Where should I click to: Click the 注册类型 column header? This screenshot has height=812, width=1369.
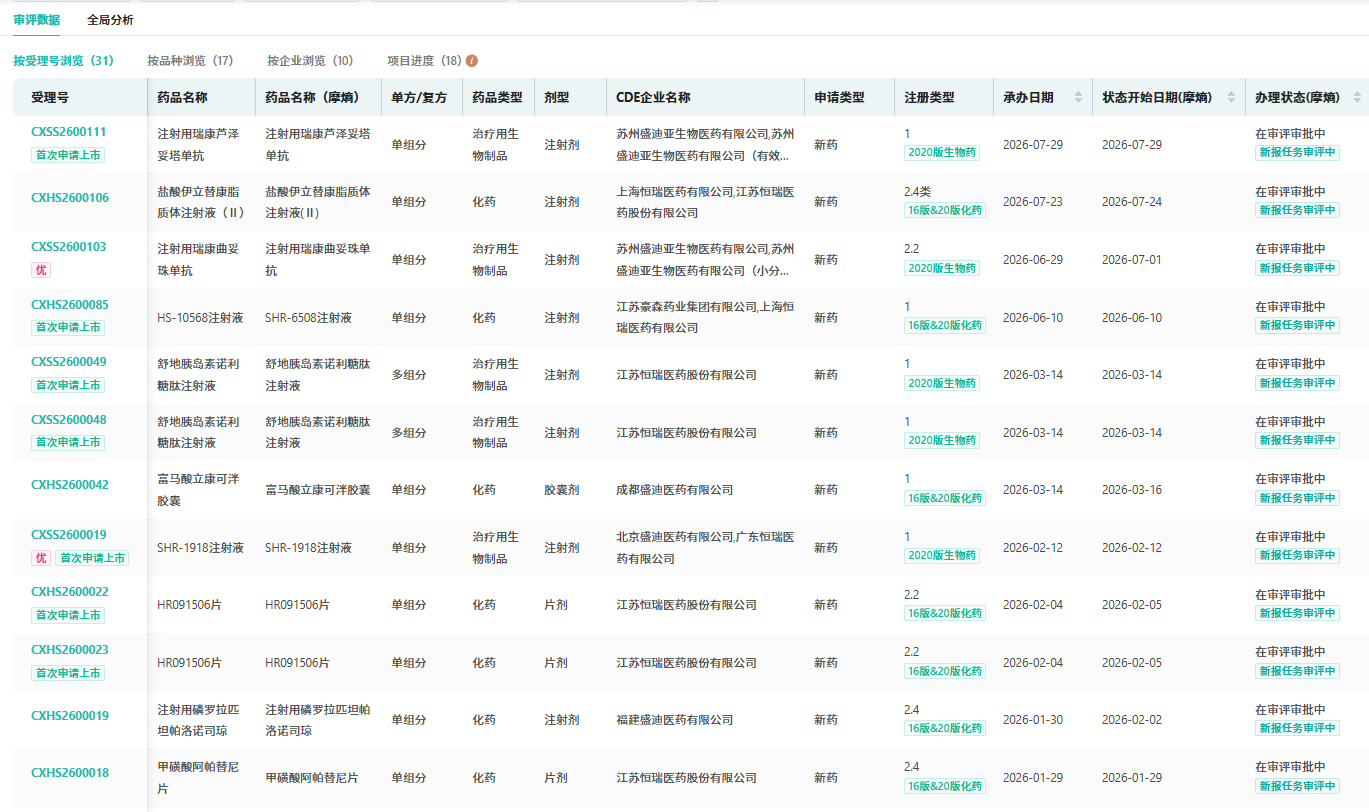pyautogui.click(x=929, y=98)
